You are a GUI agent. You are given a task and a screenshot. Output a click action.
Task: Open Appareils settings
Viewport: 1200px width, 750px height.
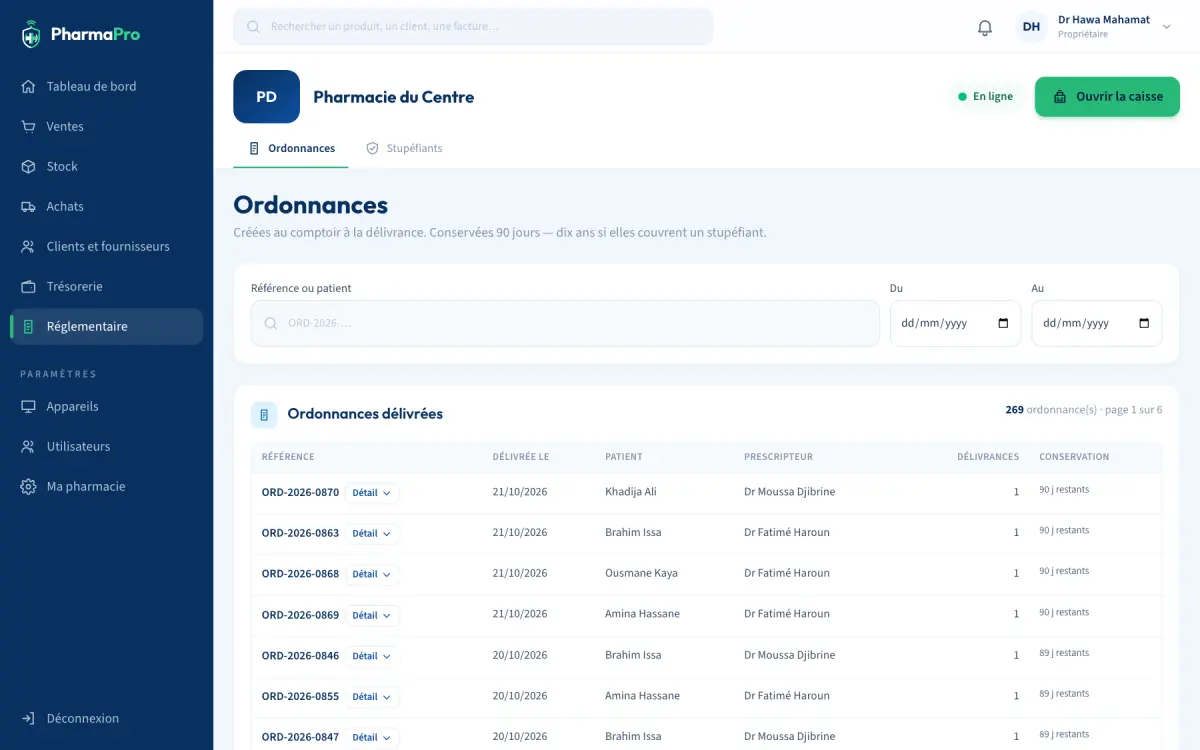[106, 406]
